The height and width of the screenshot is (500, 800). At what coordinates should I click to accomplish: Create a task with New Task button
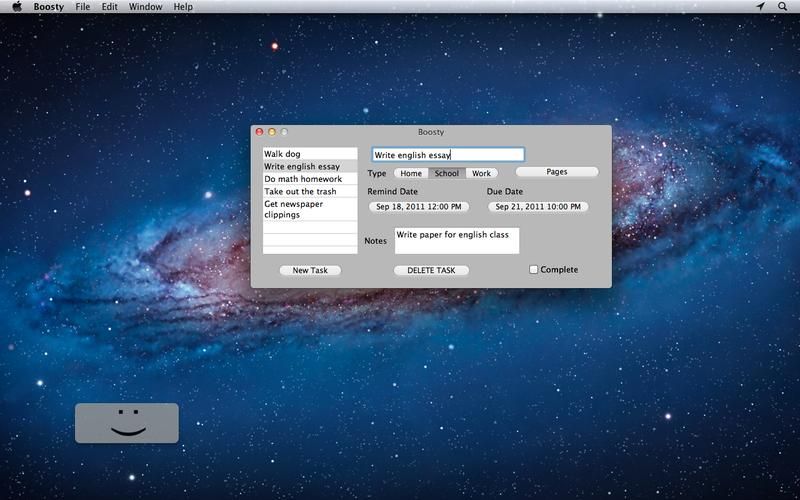(x=310, y=271)
